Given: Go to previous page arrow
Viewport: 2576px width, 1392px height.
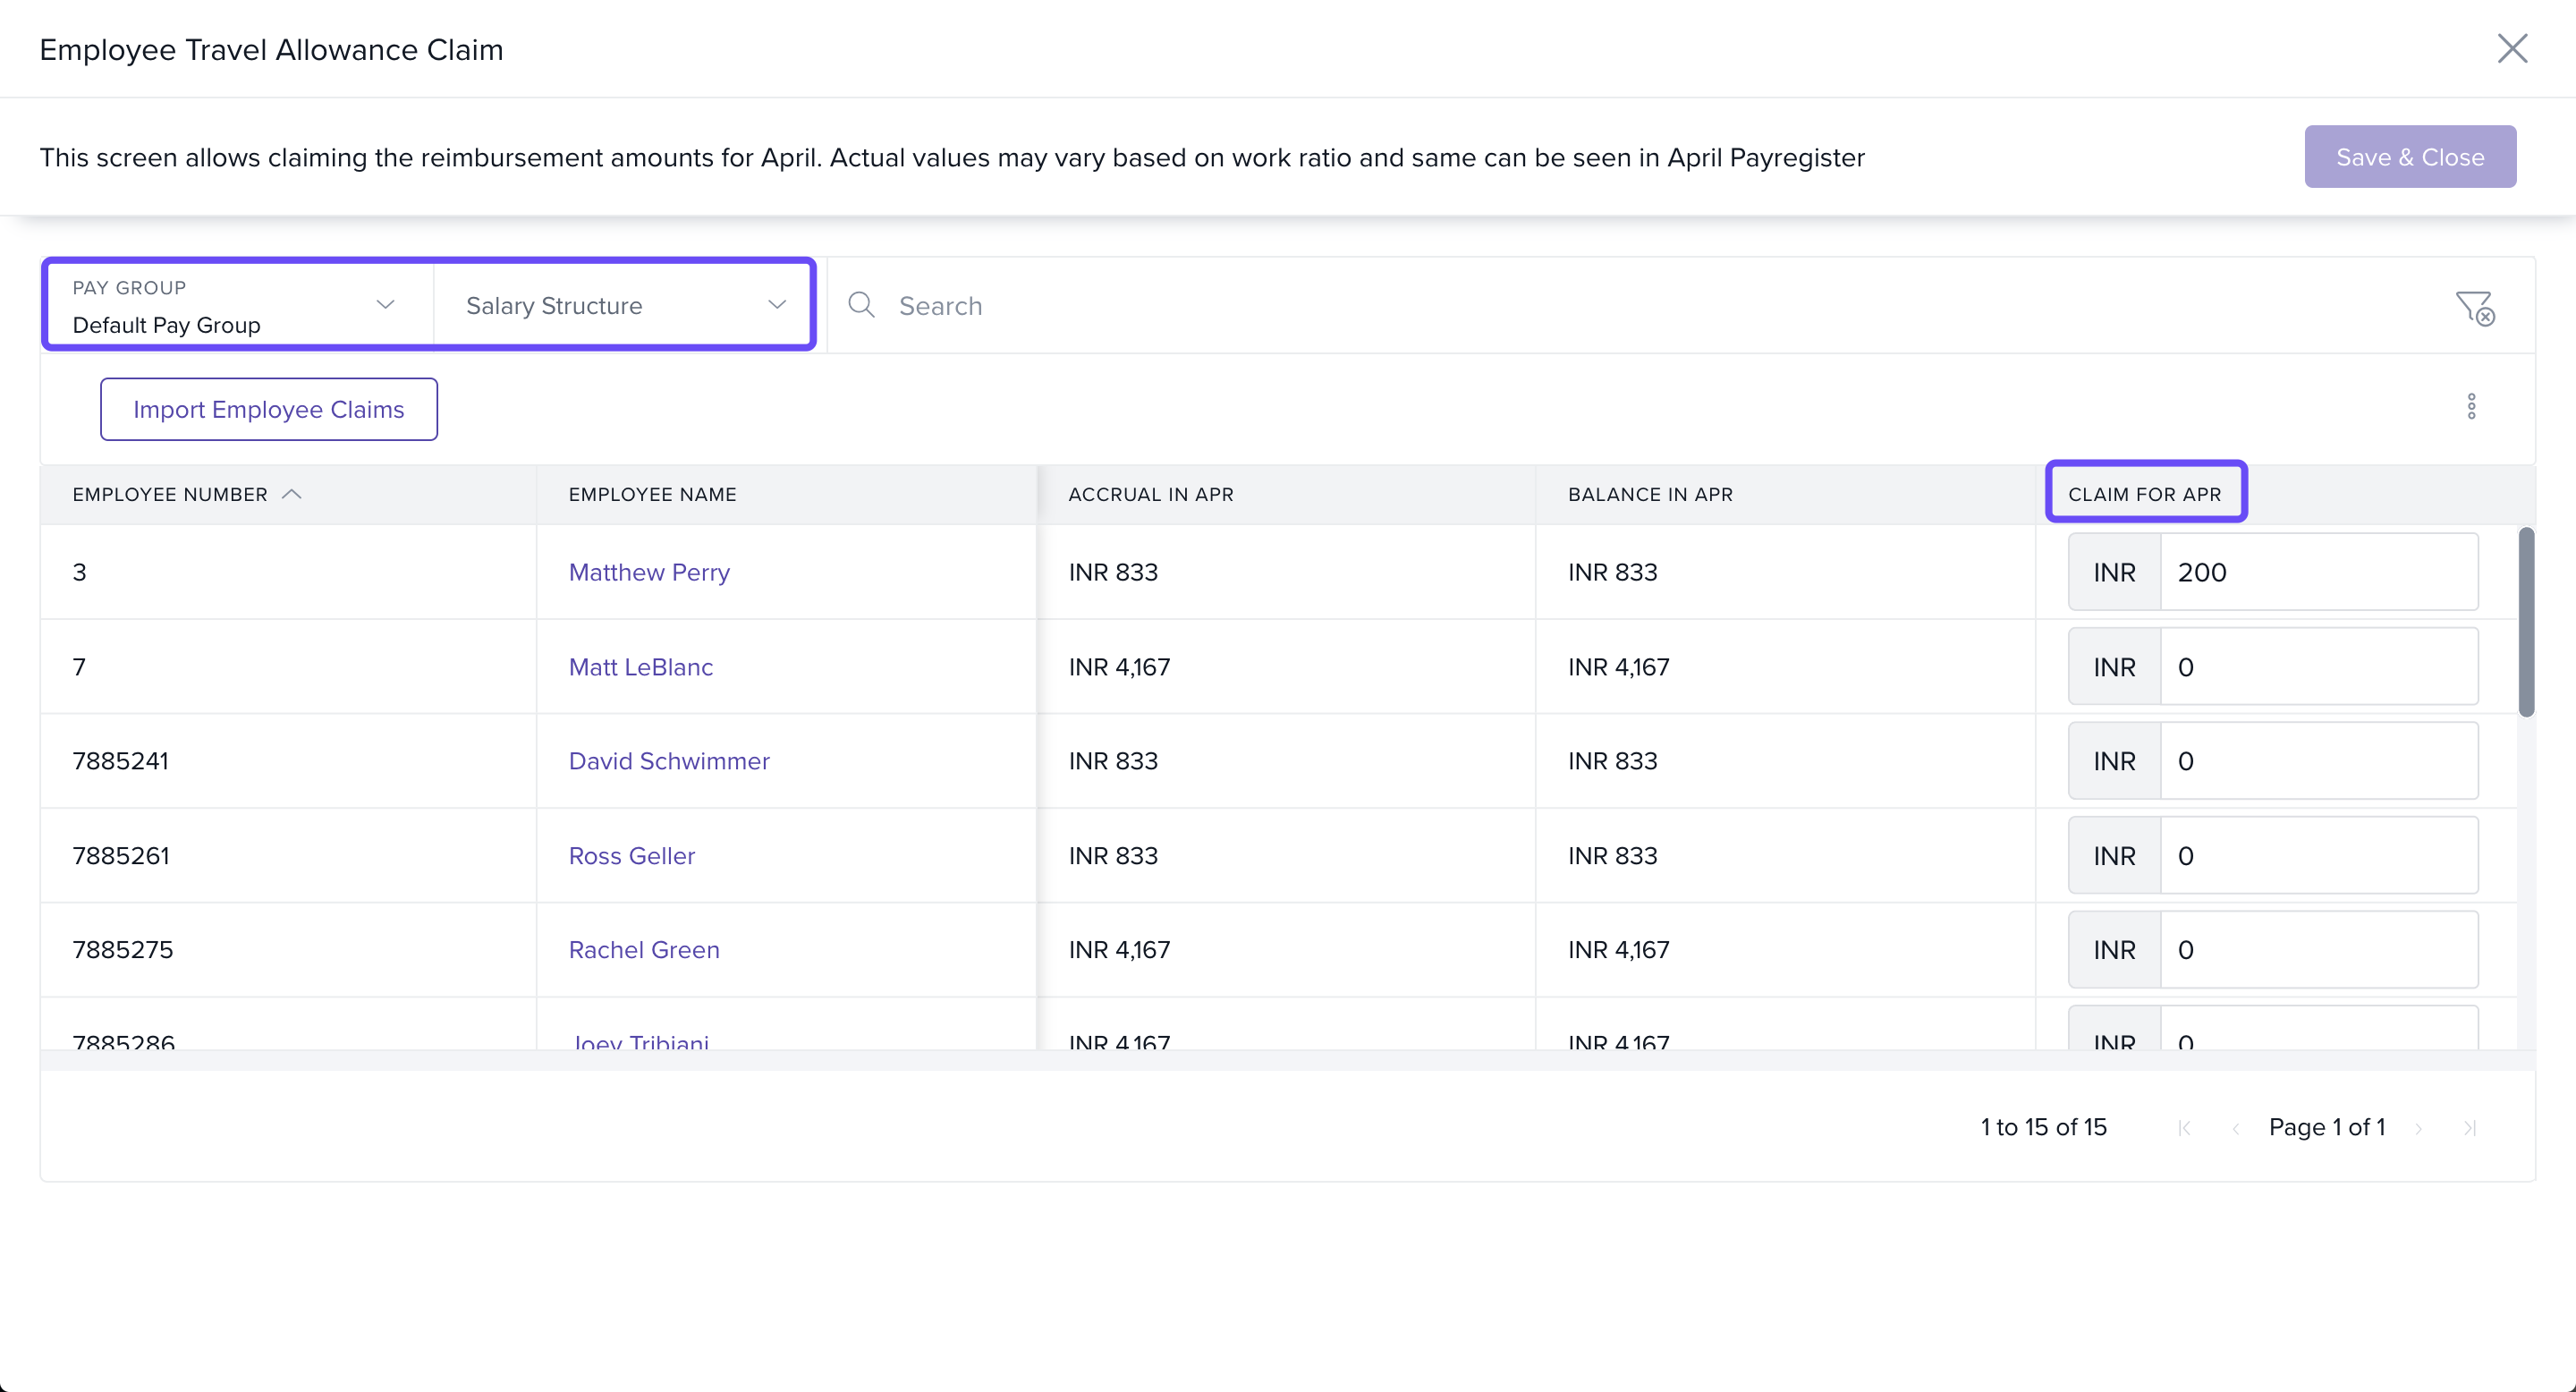Looking at the screenshot, I should tap(2235, 1128).
